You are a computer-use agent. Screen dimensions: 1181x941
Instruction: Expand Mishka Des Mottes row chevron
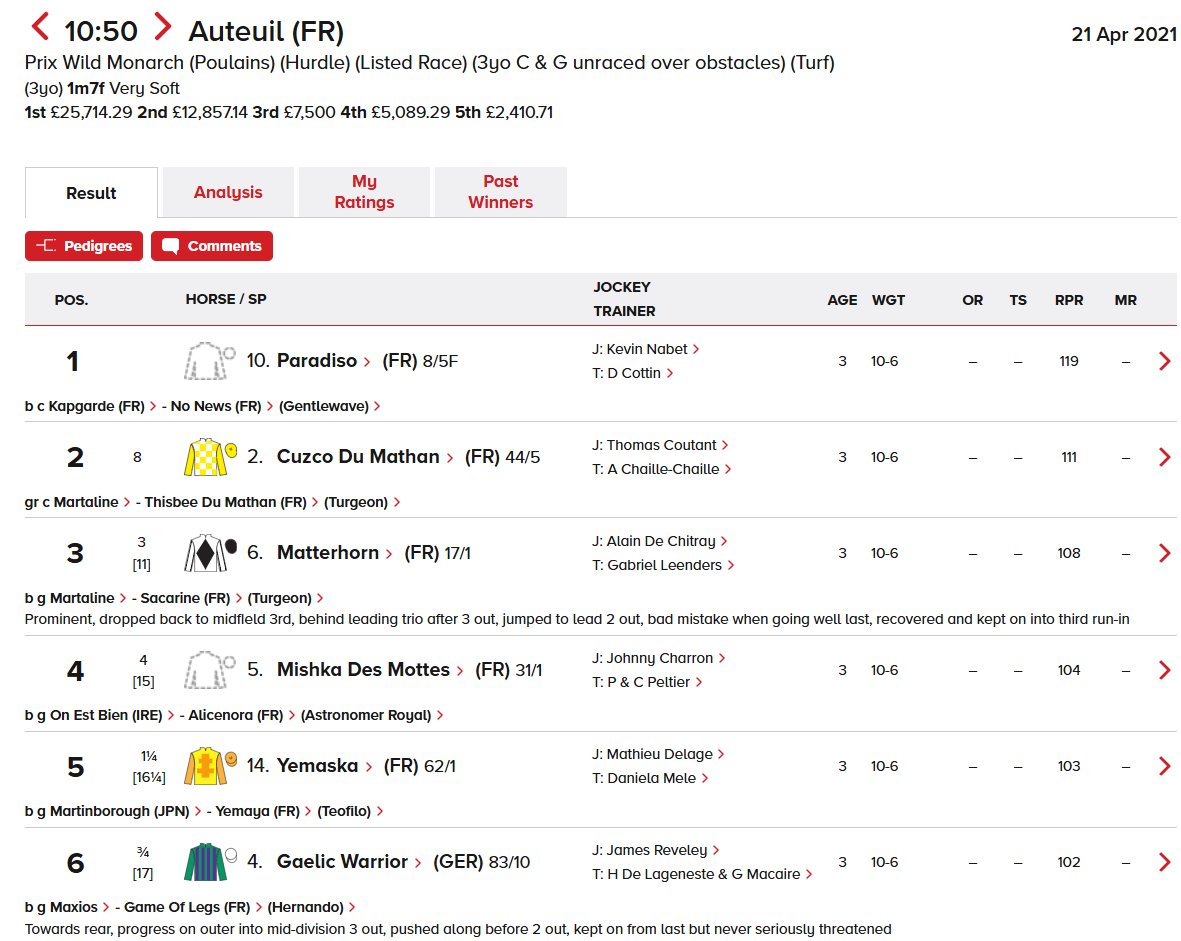[1164, 670]
